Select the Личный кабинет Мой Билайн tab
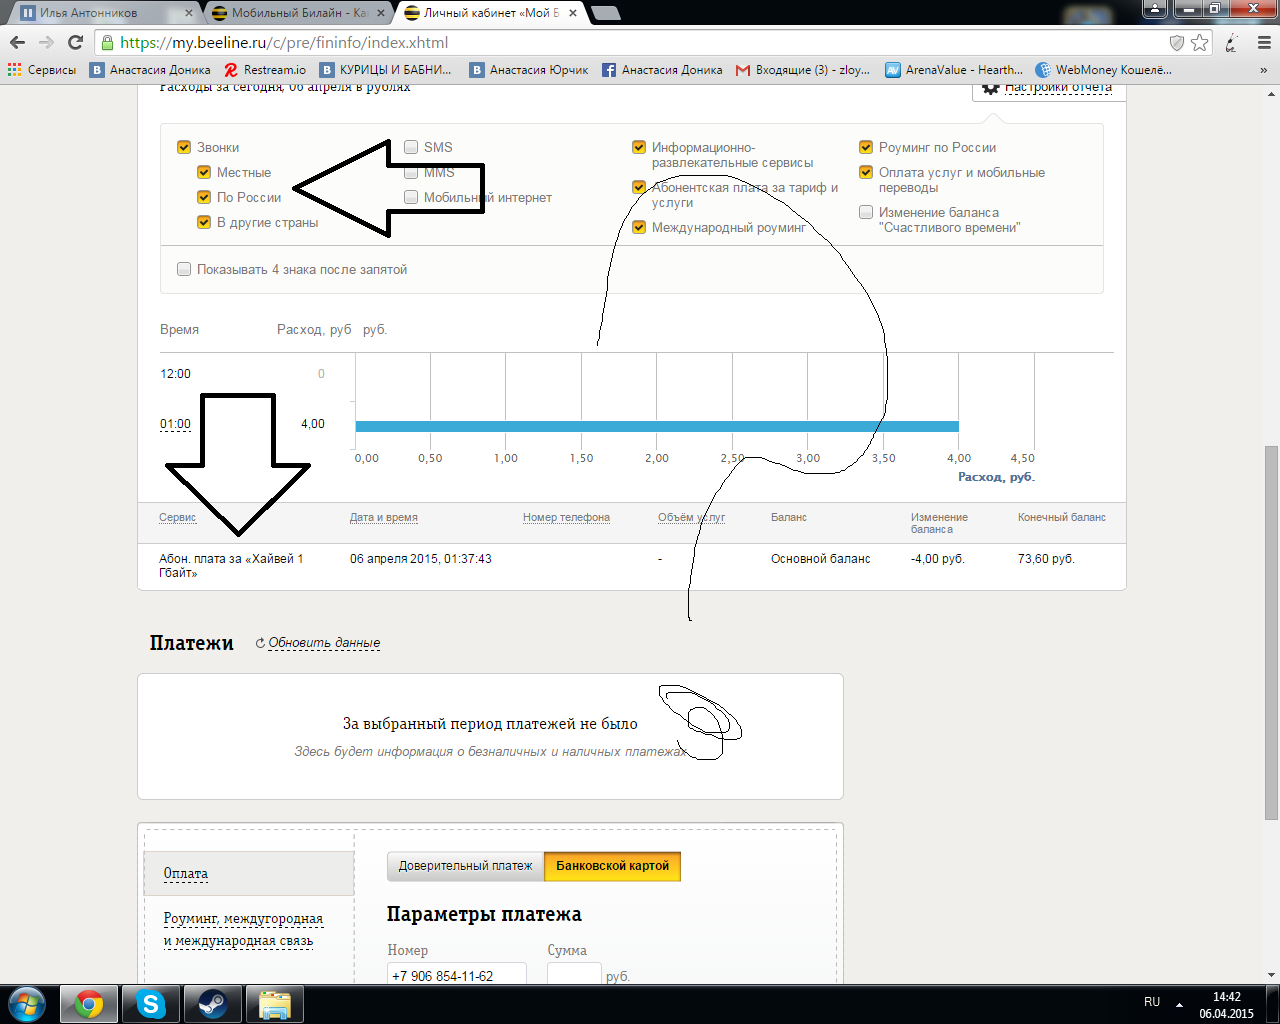 pyautogui.click(x=488, y=13)
